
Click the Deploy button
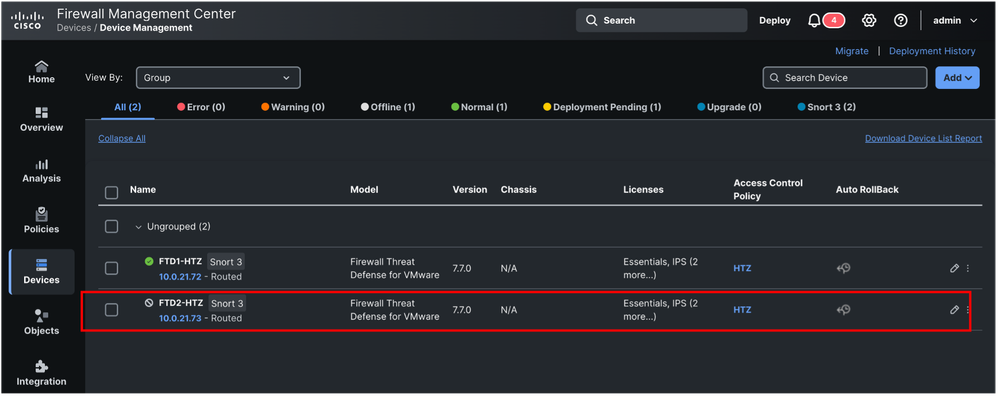(775, 20)
